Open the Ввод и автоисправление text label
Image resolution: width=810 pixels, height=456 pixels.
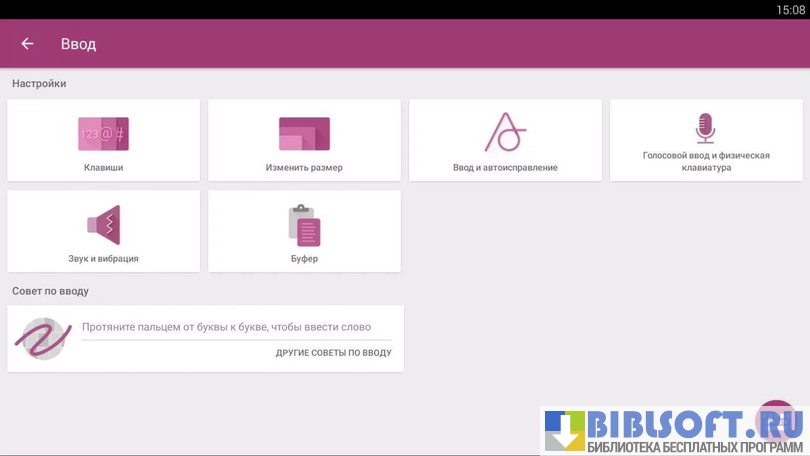point(505,168)
